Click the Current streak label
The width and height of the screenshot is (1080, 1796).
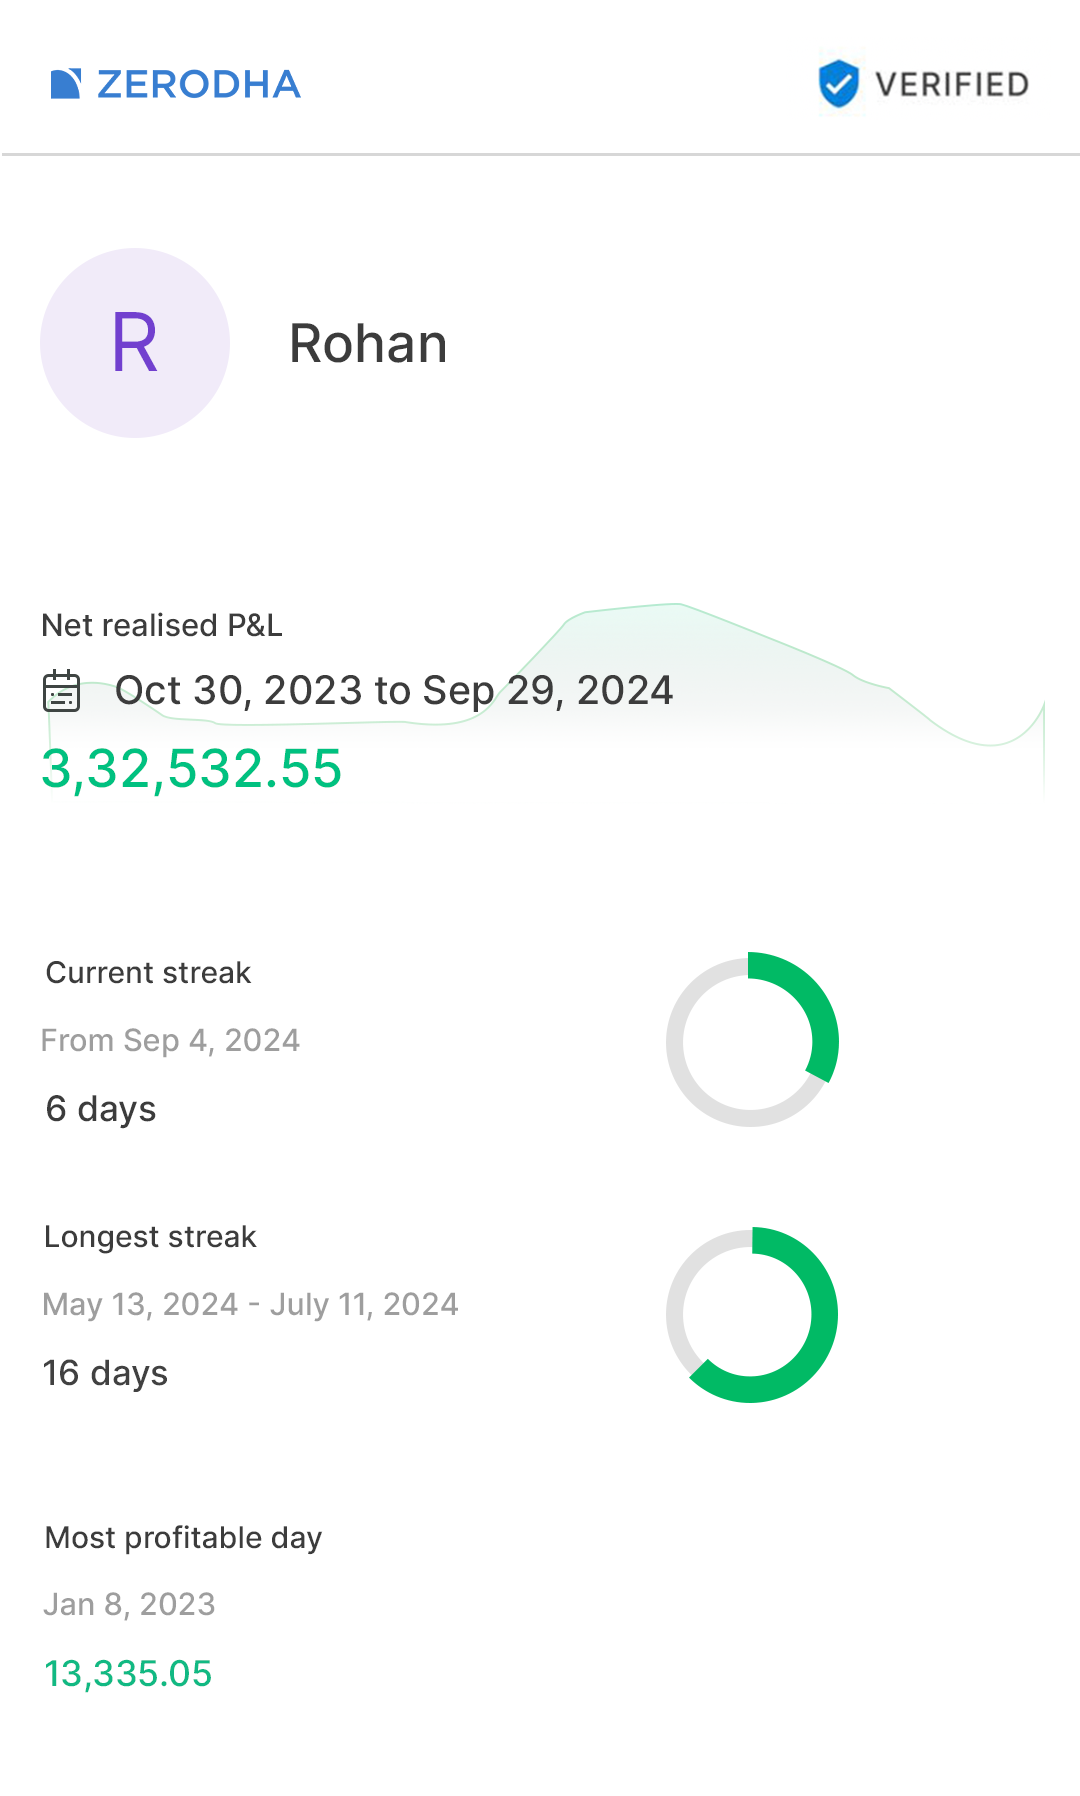(x=148, y=973)
